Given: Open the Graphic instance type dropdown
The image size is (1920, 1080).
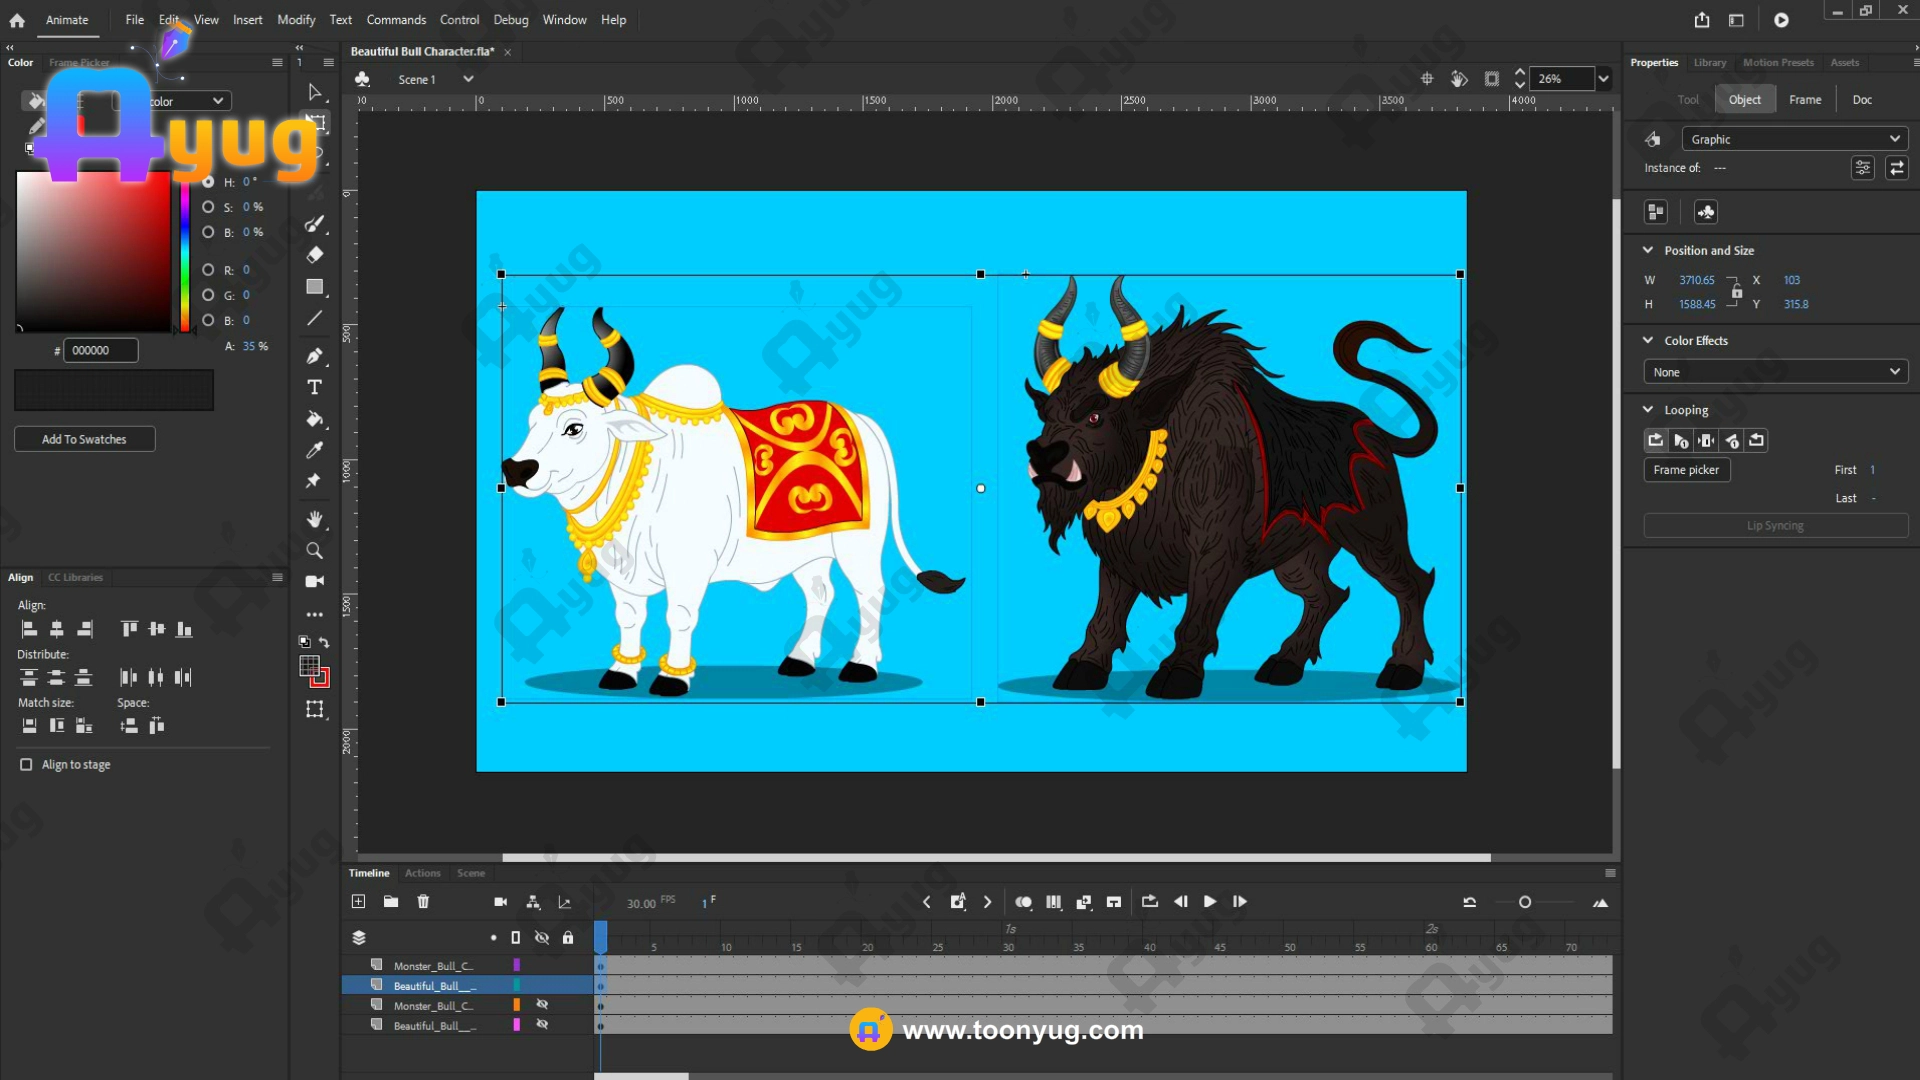Looking at the screenshot, I should [x=1795, y=139].
